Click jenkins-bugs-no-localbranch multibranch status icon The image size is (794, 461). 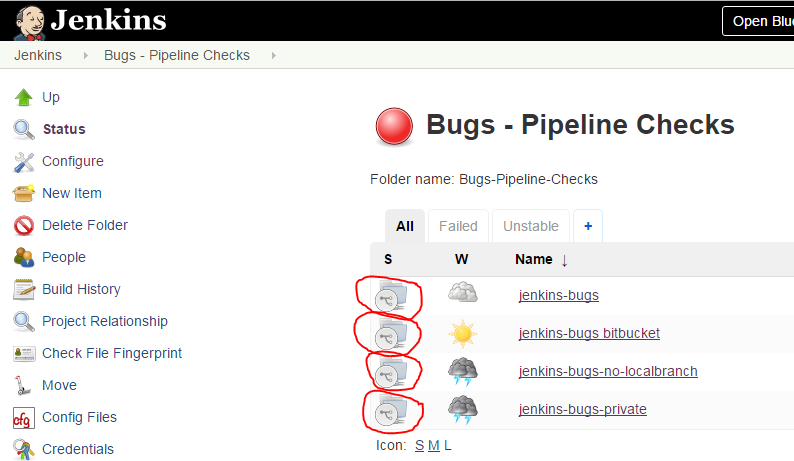(391, 372)
